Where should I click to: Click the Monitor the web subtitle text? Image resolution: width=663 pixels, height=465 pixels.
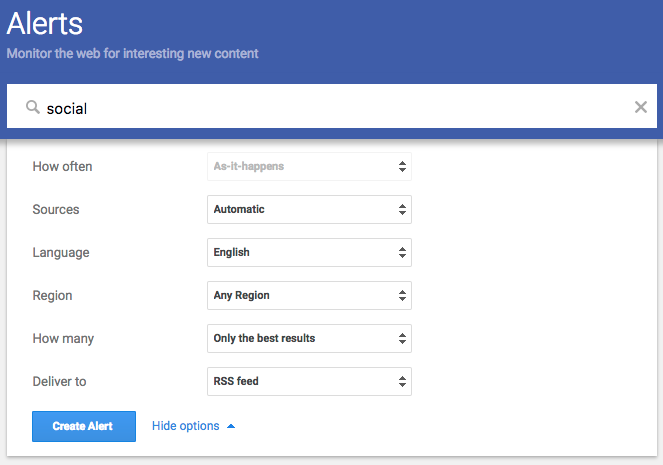[x=132, y=54]
